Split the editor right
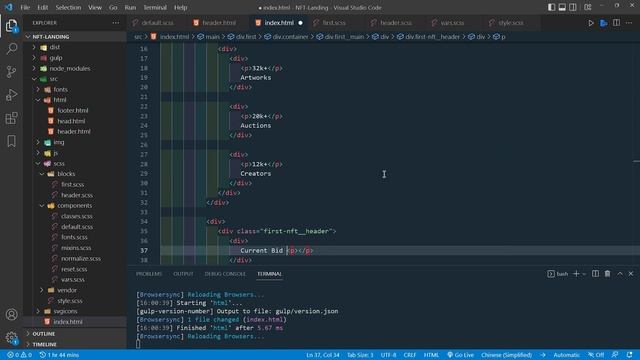The width and height of the screenshot is (640, 360). (x=616, y=23)
